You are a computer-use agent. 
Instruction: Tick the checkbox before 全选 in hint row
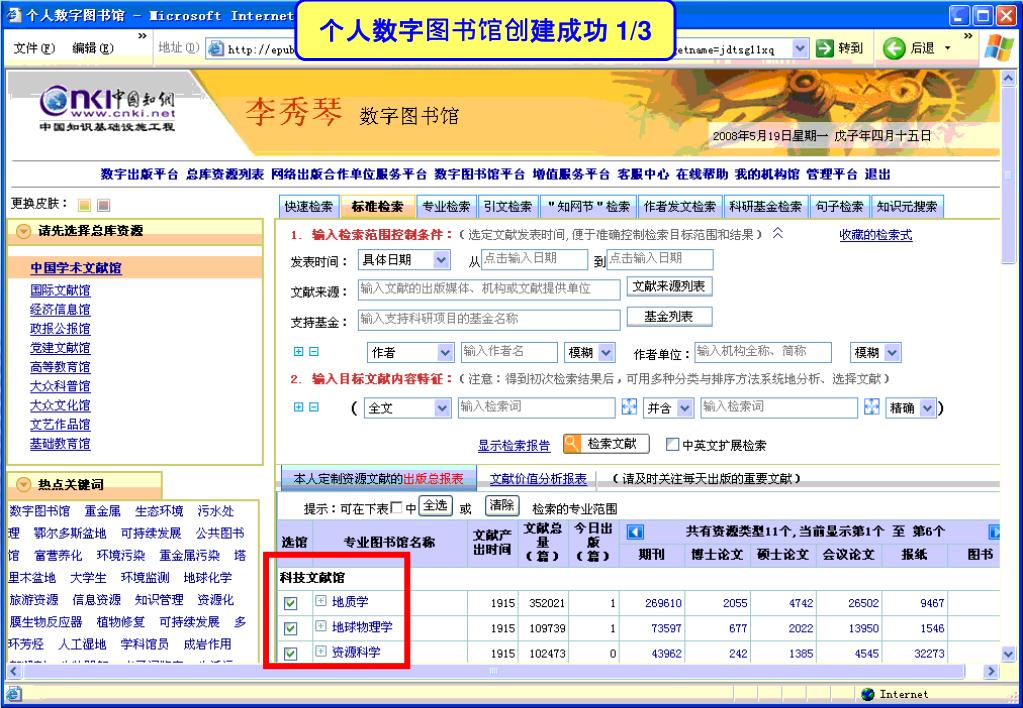(x=396, y=508)
